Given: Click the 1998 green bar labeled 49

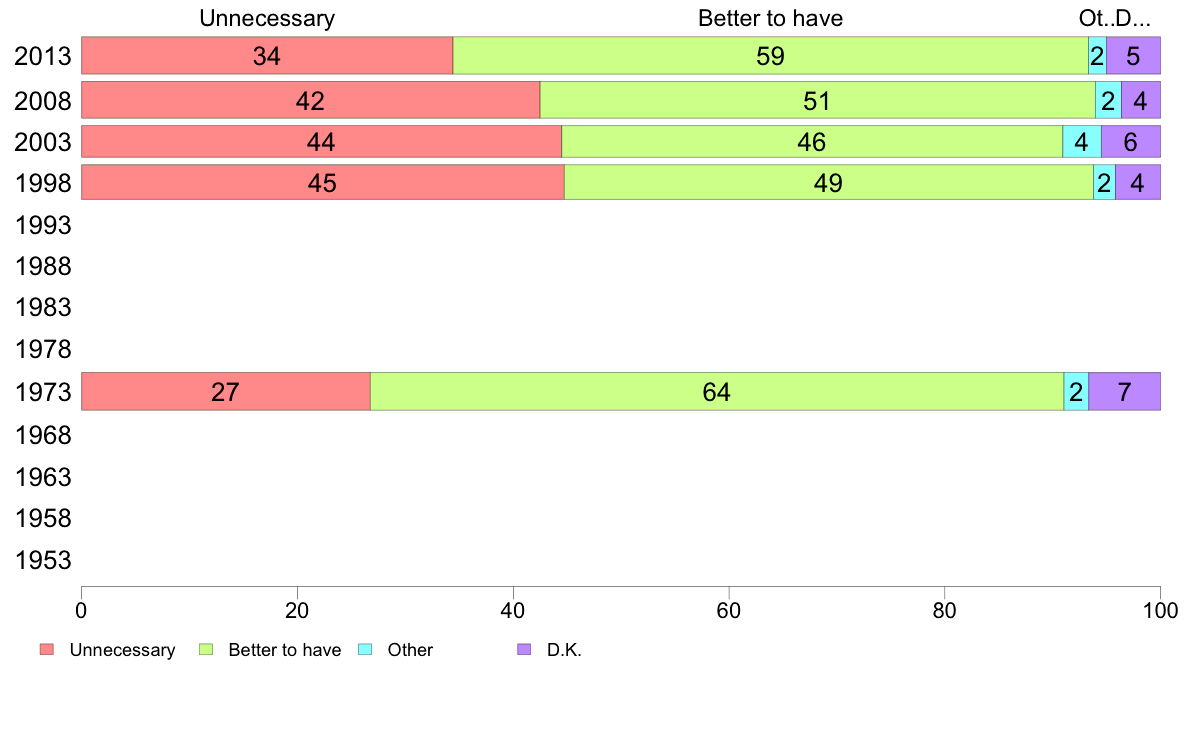Looking at the screenshot, I should tap(829, 182).
